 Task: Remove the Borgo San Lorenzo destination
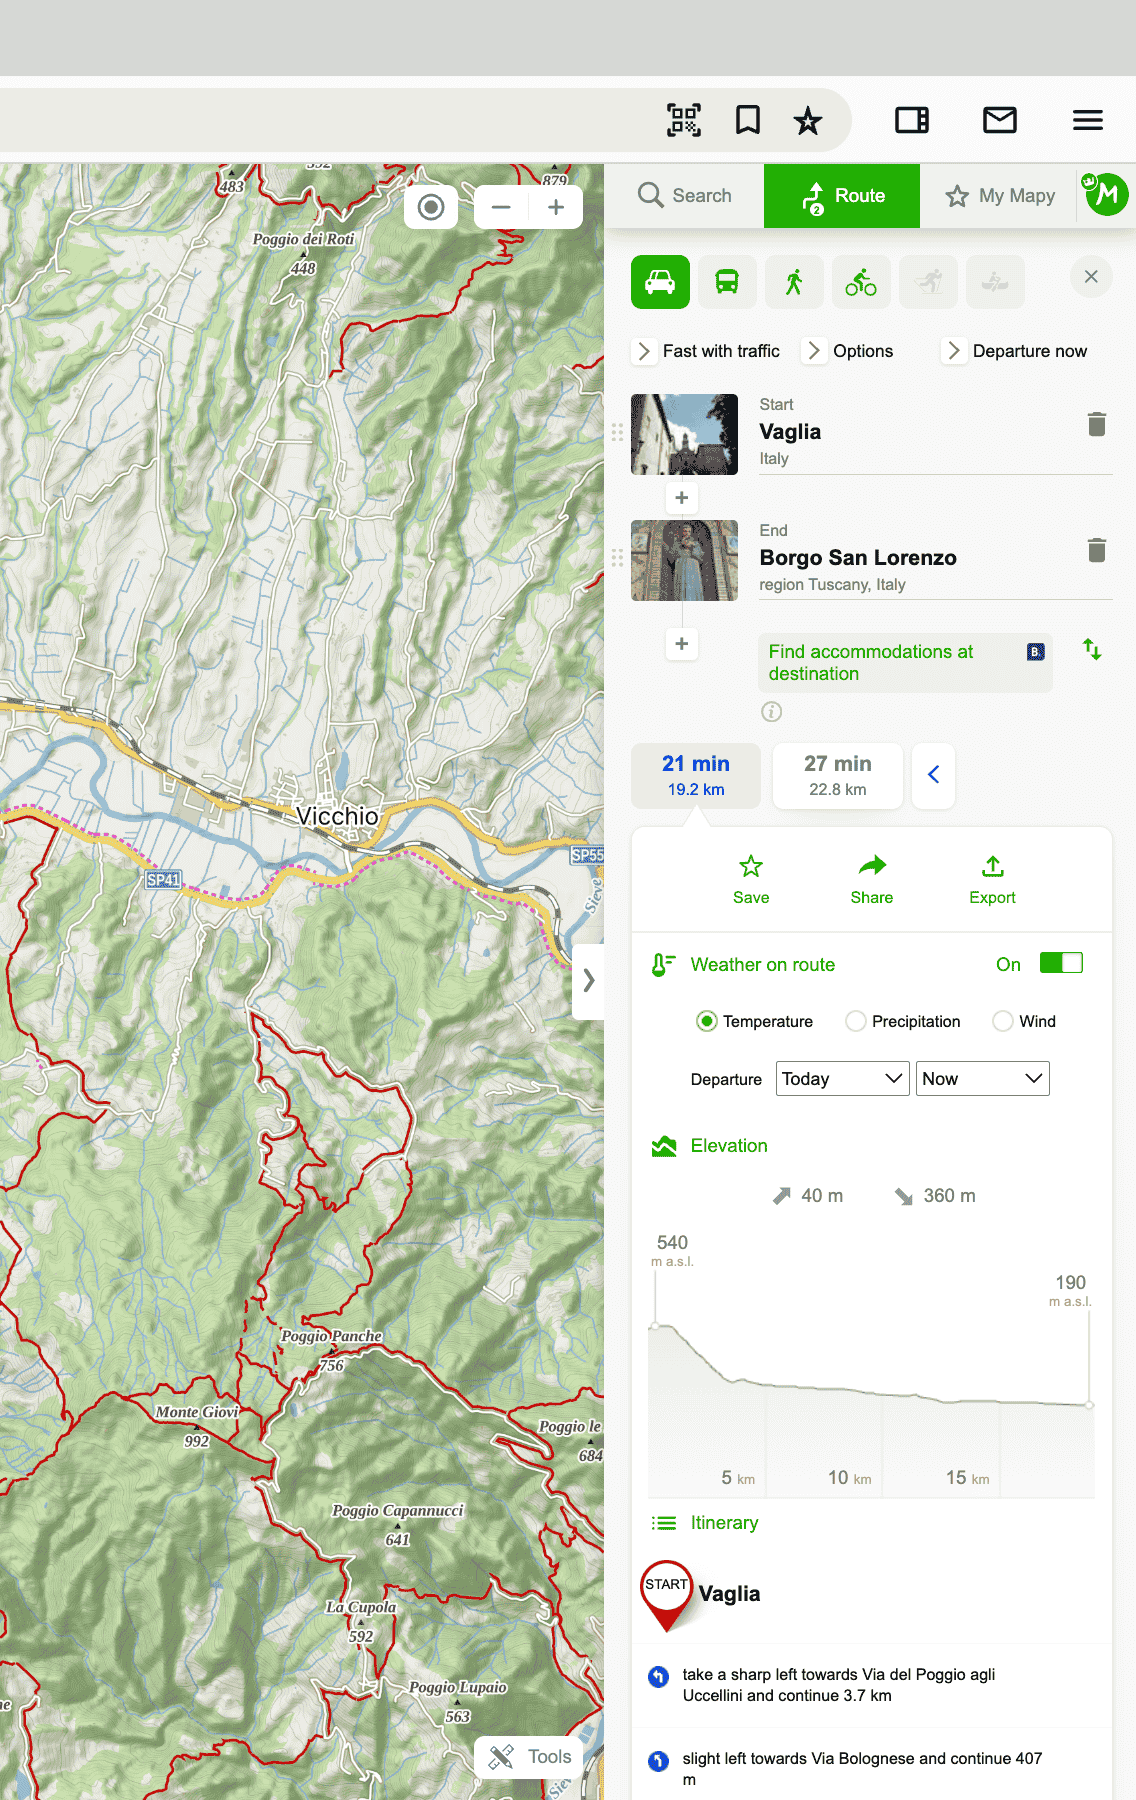click(x=1096, y=551)
